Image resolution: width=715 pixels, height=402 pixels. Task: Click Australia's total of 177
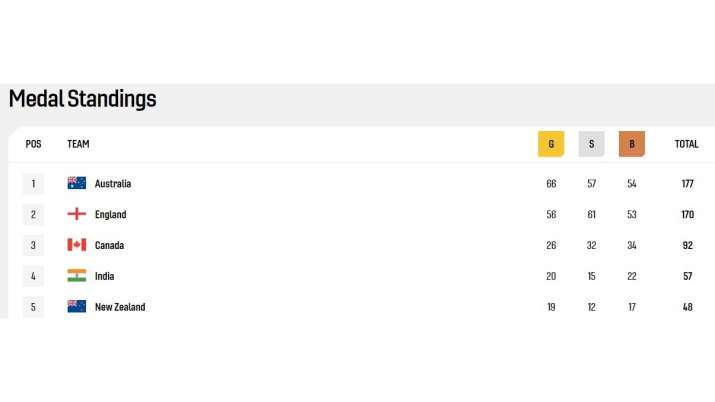point(688,184)
